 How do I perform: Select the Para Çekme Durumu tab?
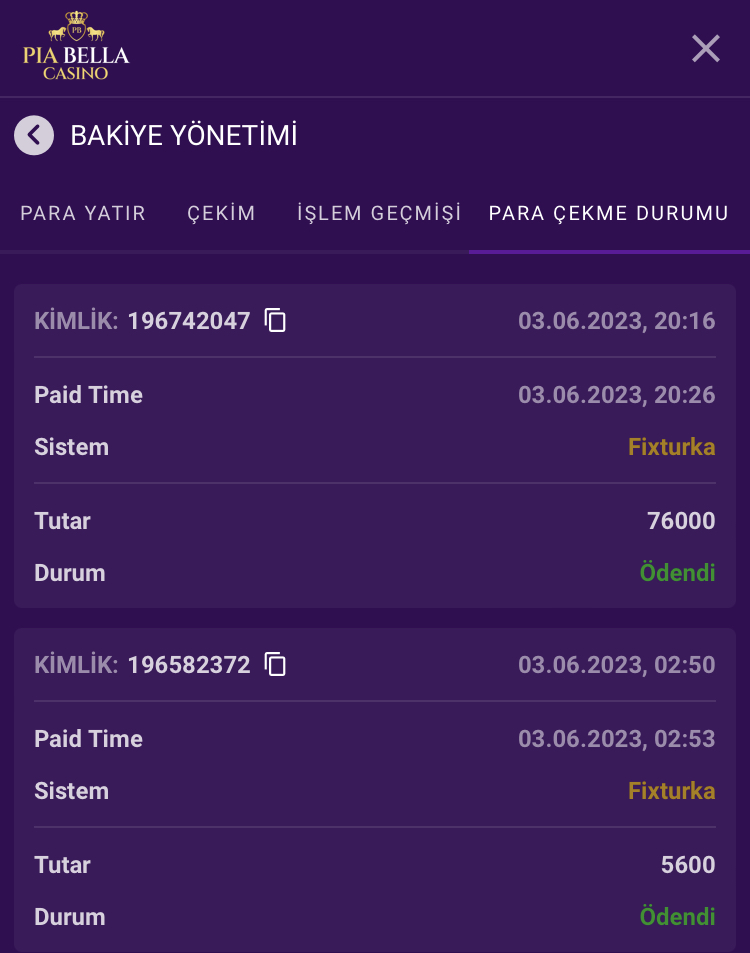click(608, 213)
